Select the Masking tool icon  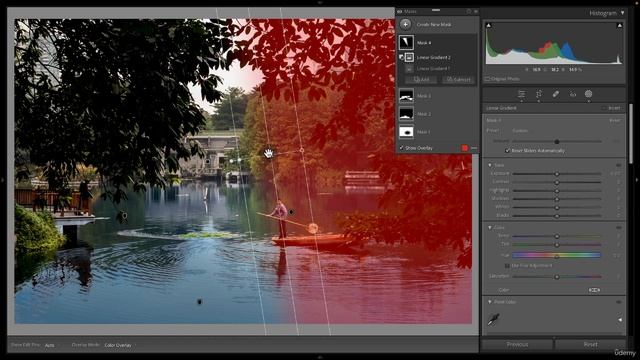588,94
